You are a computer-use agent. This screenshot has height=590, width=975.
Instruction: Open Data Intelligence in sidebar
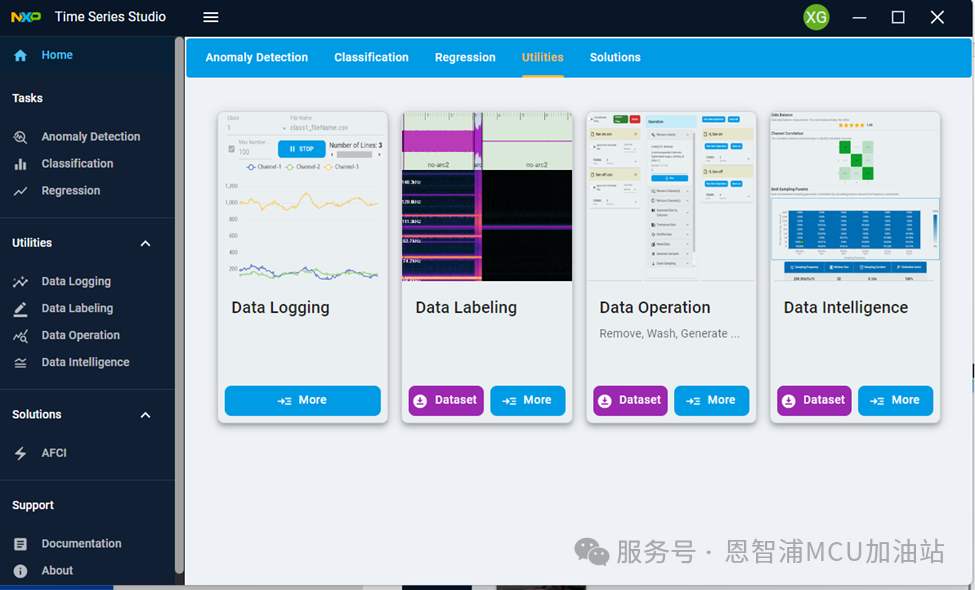coord(87,362)
